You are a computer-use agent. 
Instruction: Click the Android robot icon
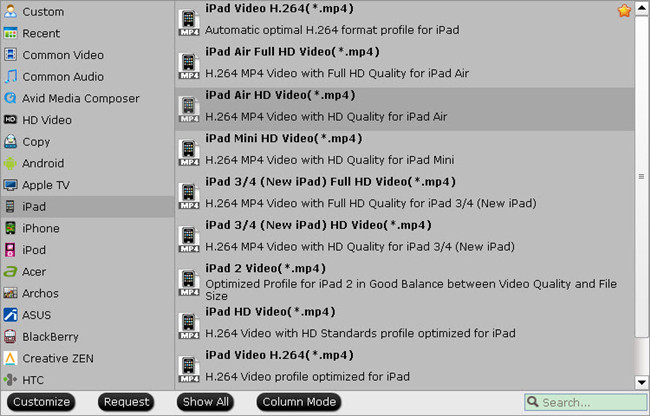[10, 163]
